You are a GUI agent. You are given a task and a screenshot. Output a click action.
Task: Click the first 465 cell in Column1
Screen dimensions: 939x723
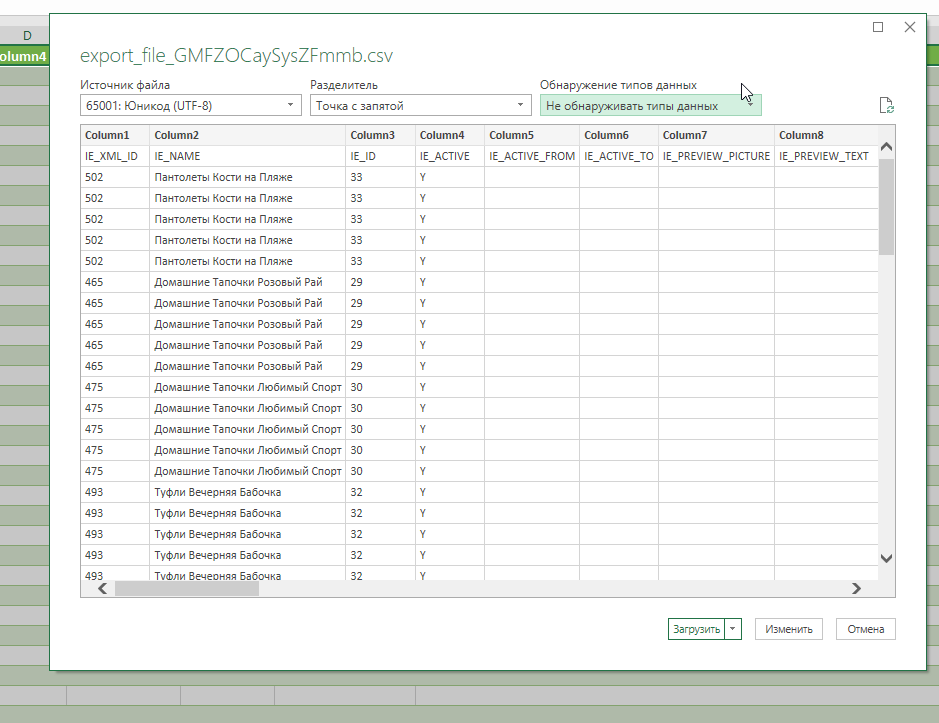point(115,282)
